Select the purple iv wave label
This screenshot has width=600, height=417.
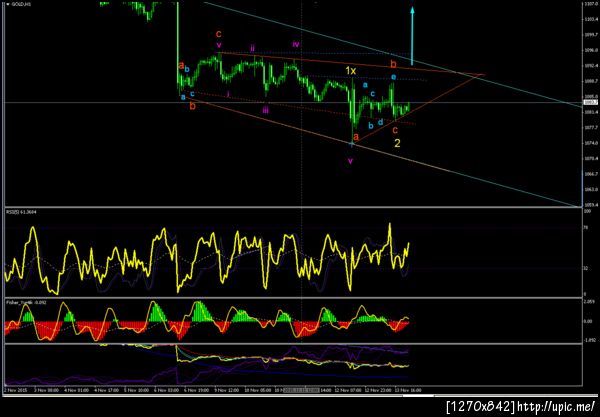point(295,44)
